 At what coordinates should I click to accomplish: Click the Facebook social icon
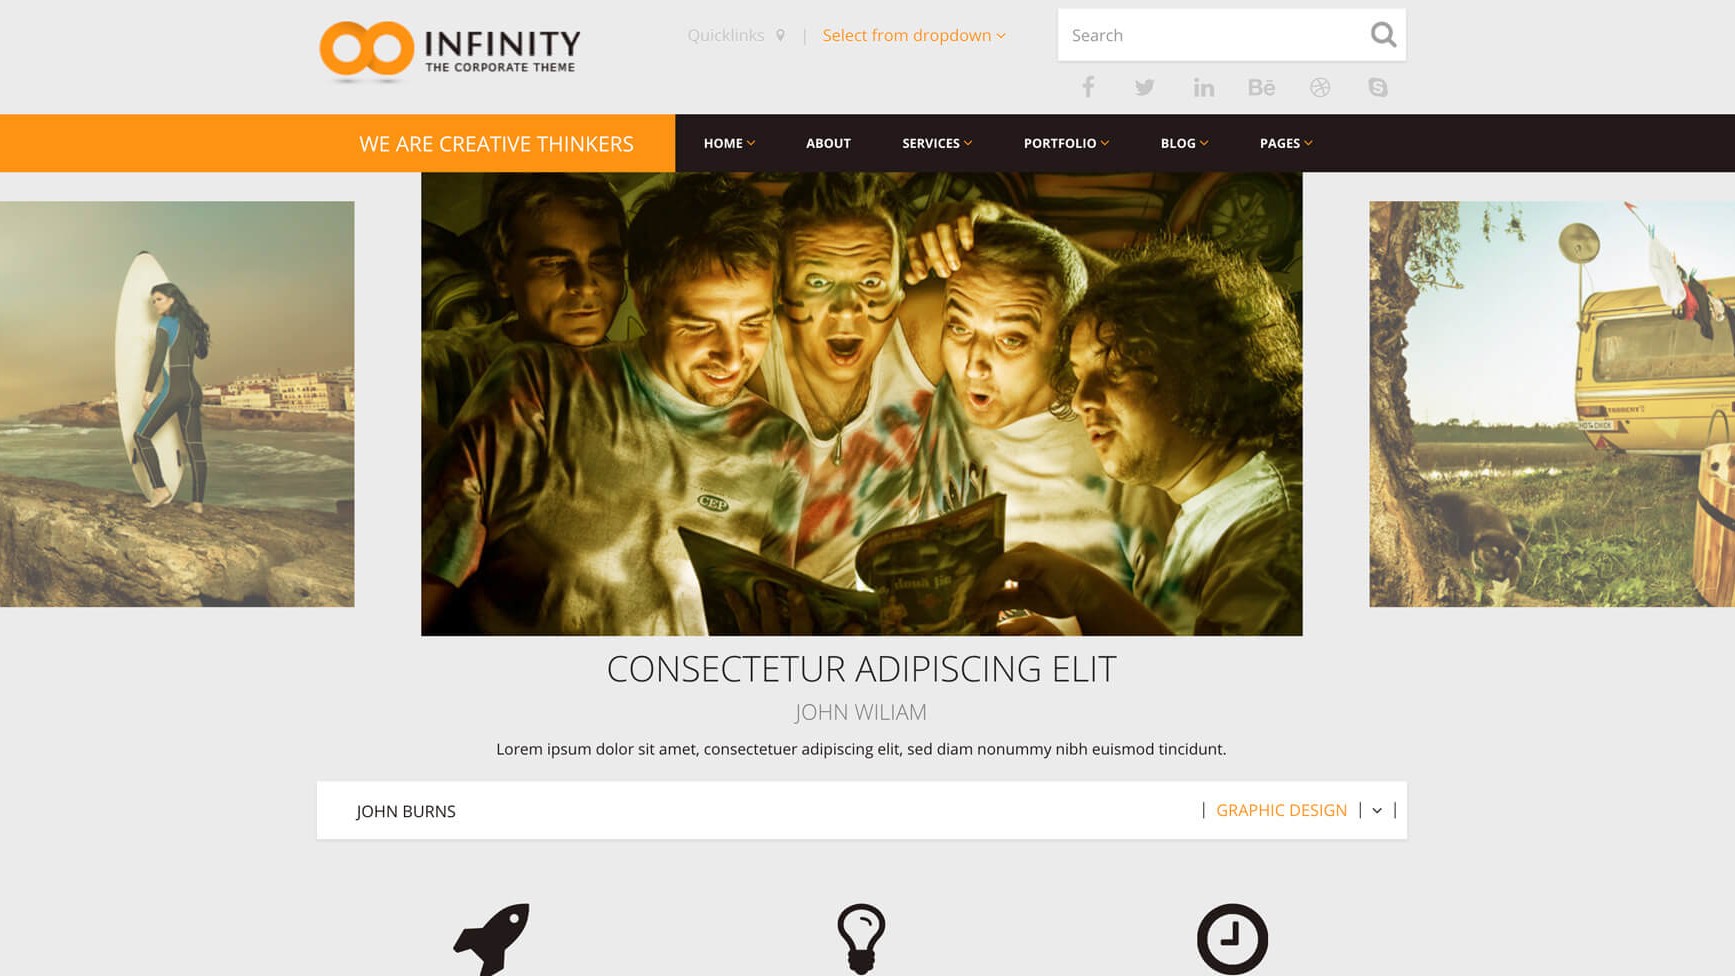pos(1088,87)
